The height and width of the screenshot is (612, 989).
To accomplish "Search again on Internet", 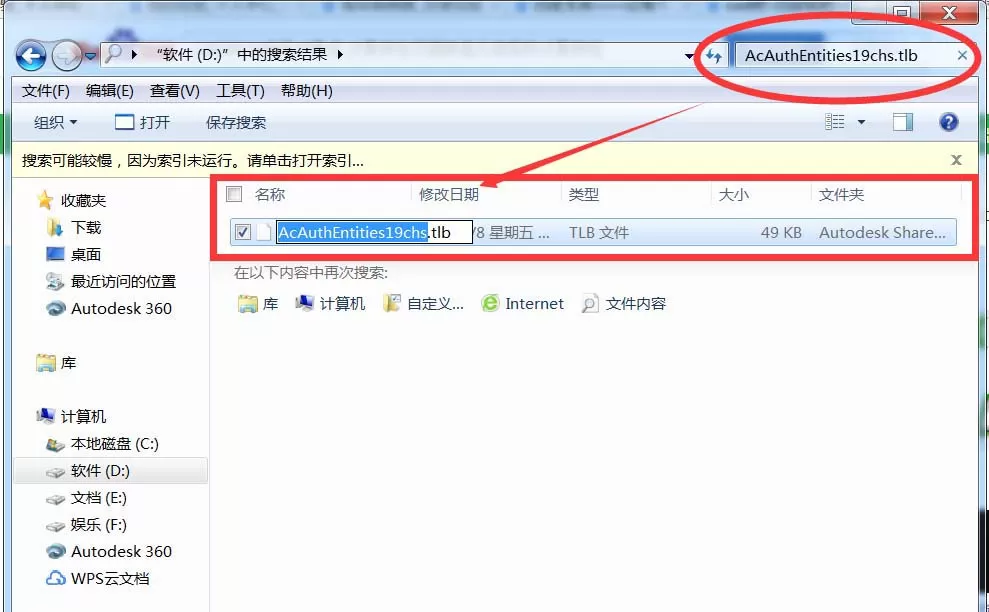I will [x=522, y=304].
